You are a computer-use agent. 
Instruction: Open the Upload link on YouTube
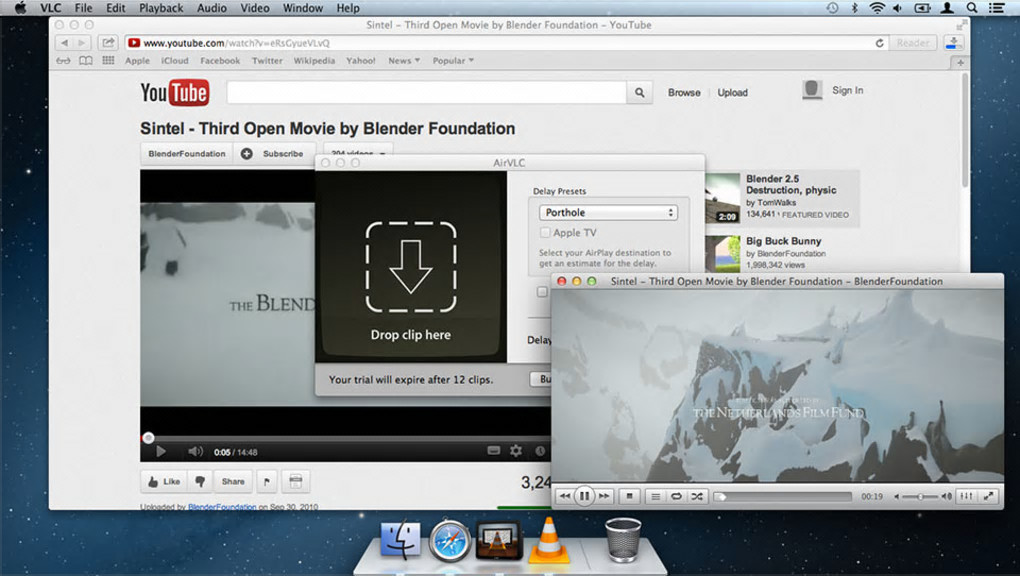pyautogui.click(x=732, y=92)
